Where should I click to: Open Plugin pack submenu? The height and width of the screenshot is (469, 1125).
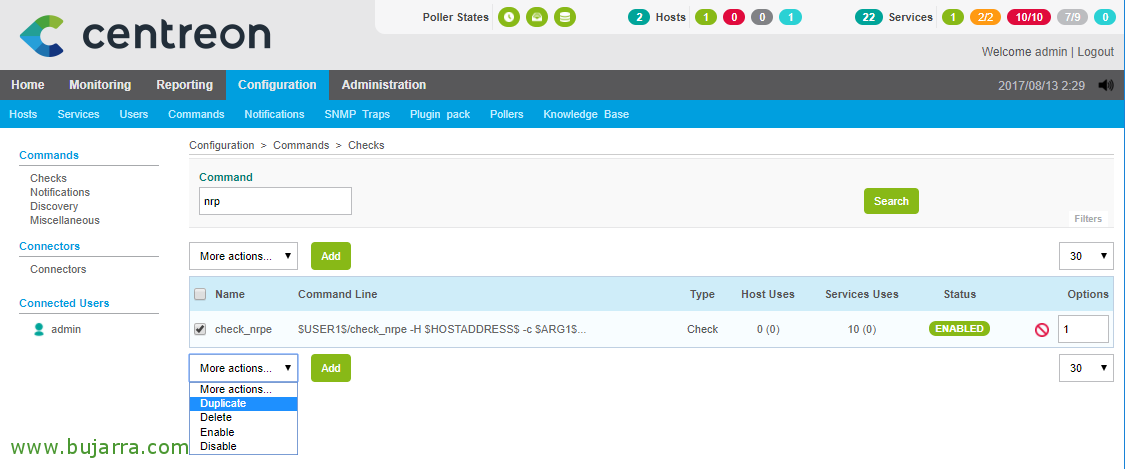[x=440, y=114]
